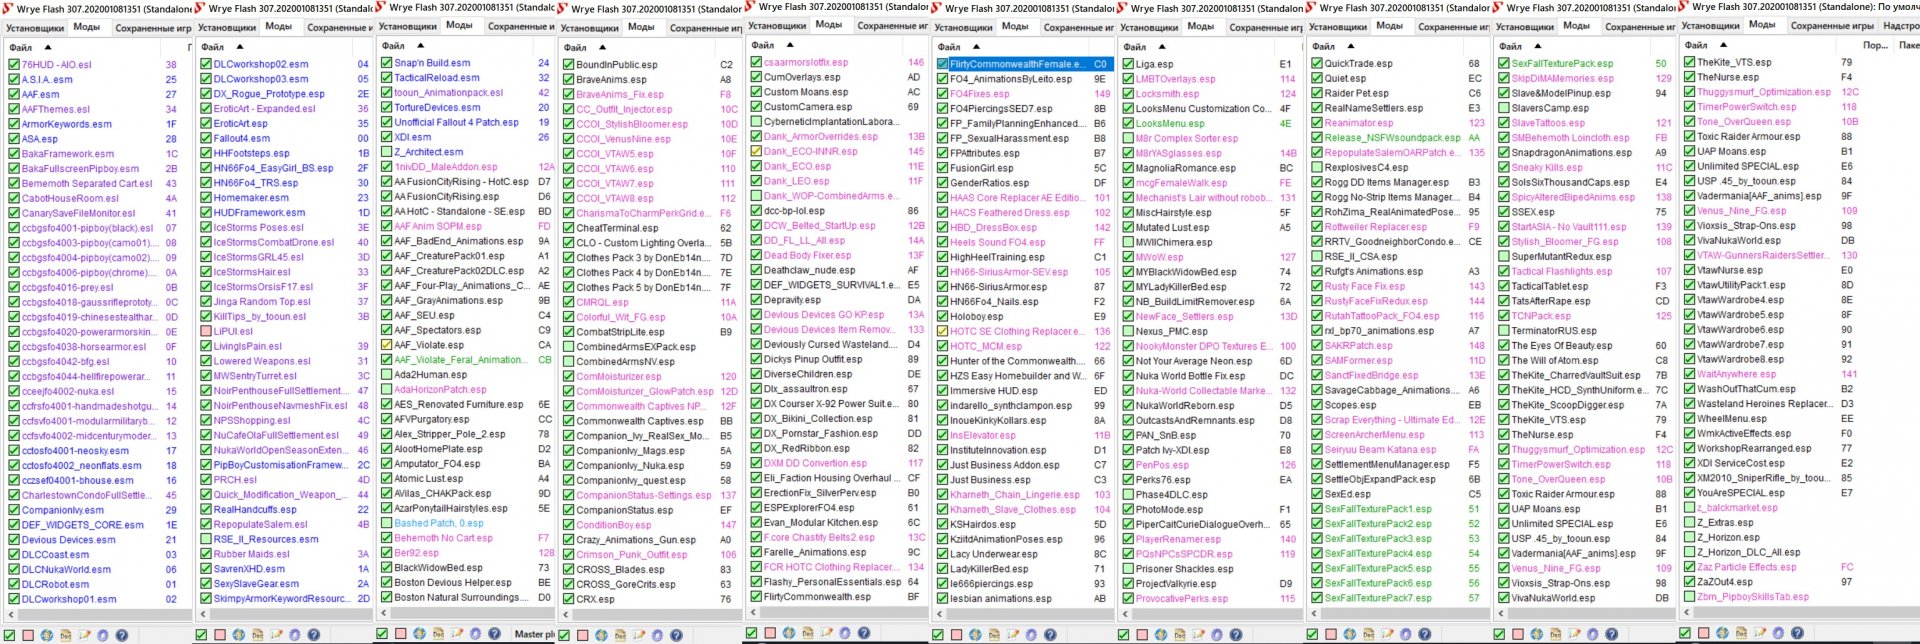The image size is (1920, 644).
Task: Open help icon below DLCworkshop01.esm list
Action: point(121,635)
